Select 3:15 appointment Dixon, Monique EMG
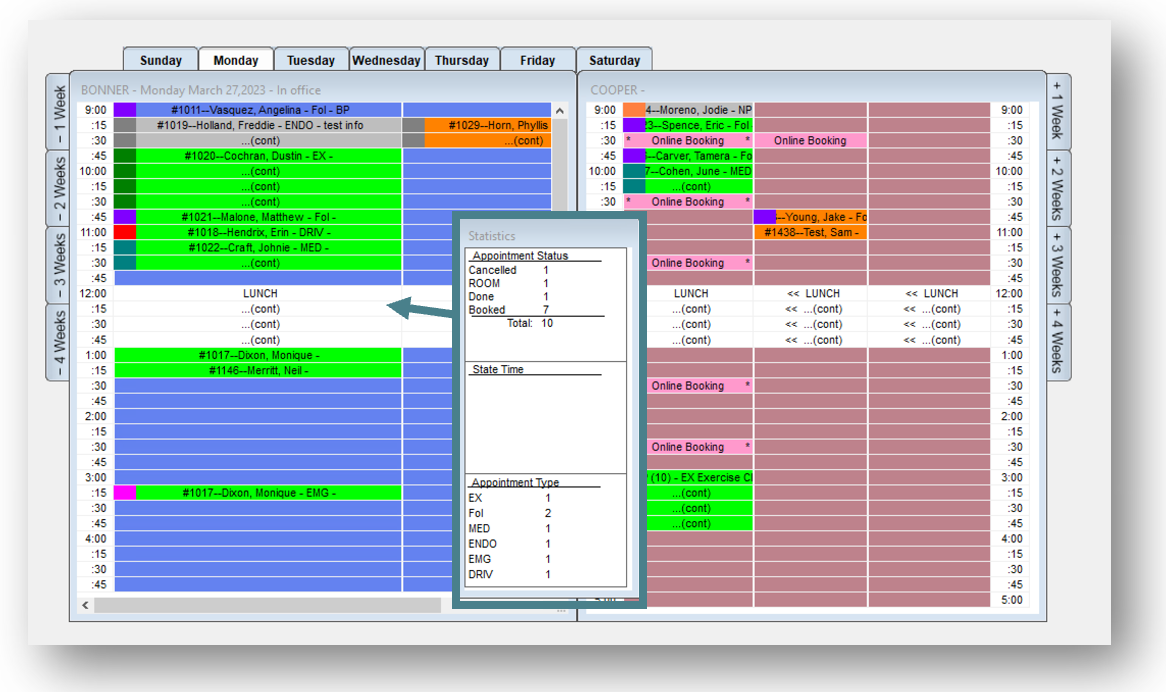The height and width of the screenshot is (692, 1166). 258,493
